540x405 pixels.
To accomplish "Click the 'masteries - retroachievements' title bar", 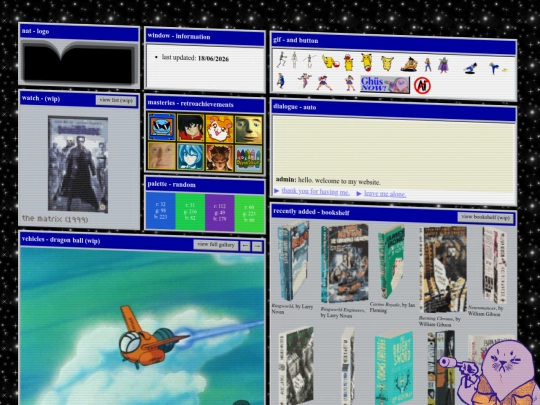I will point(205,104).
